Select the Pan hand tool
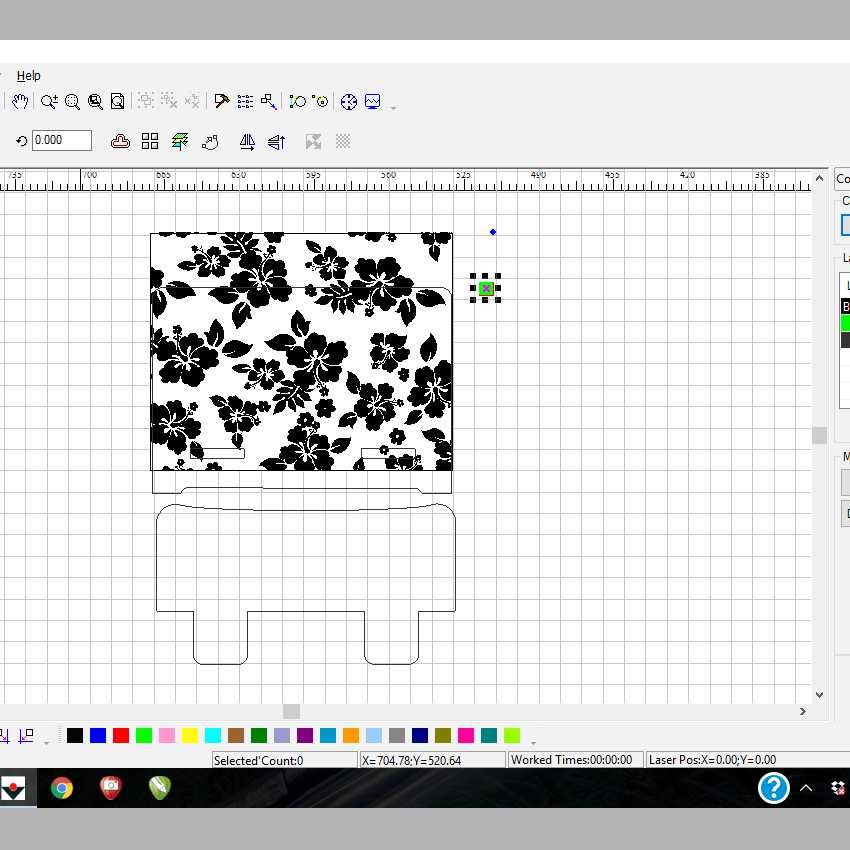 point(20,102)
